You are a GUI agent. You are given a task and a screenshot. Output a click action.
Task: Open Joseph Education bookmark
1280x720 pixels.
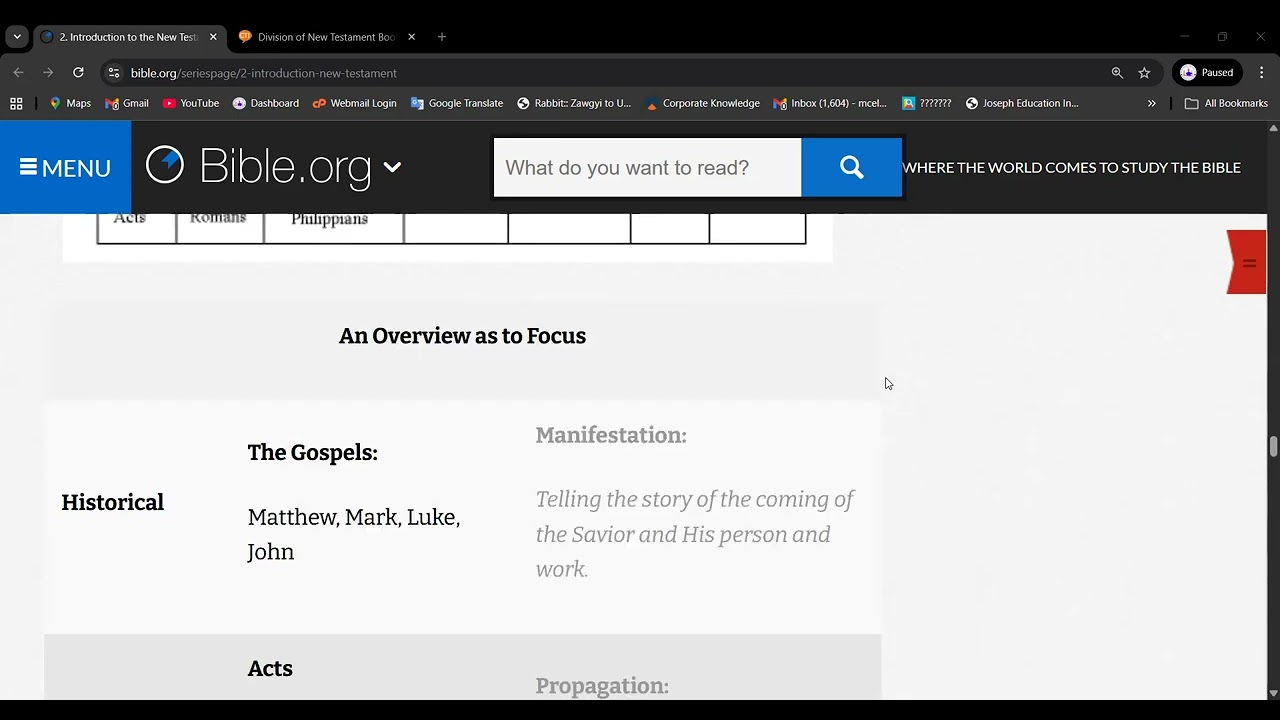click(x=1021, y=103)
